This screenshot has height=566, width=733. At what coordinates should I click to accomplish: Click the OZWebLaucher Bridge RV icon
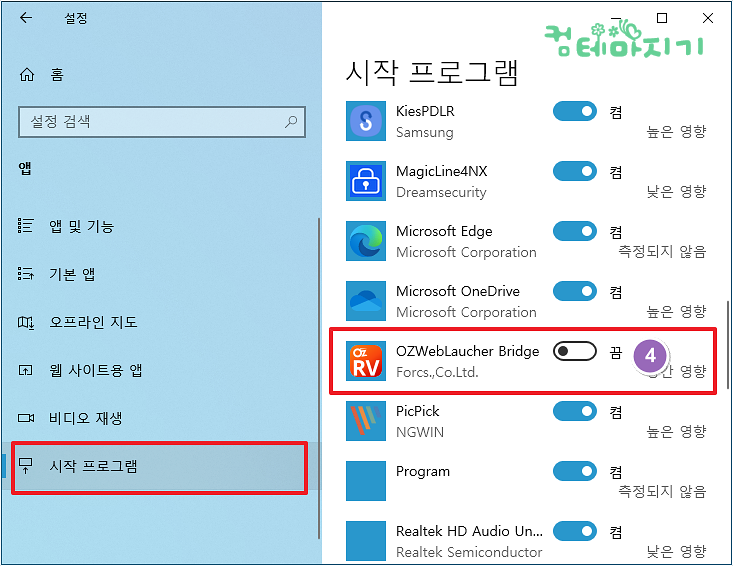coord(366,361)
